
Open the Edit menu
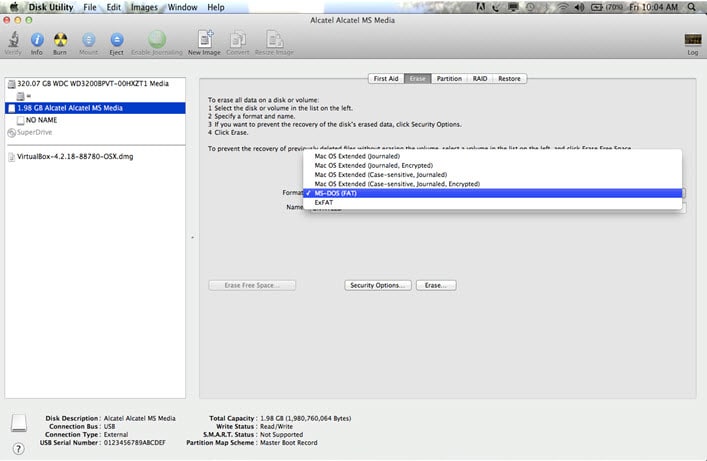[114, 7]
